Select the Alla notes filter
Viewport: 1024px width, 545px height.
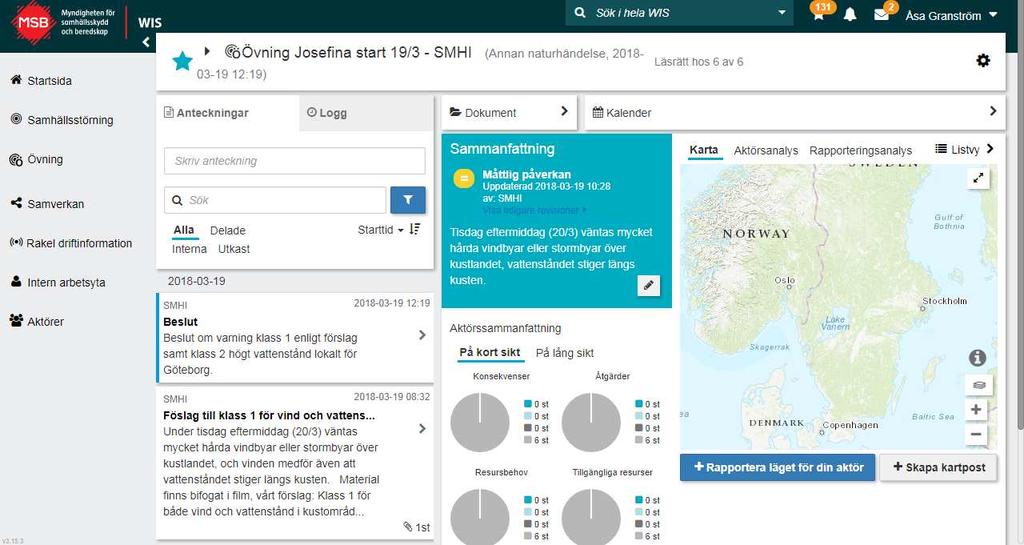[x=184, y=230]
